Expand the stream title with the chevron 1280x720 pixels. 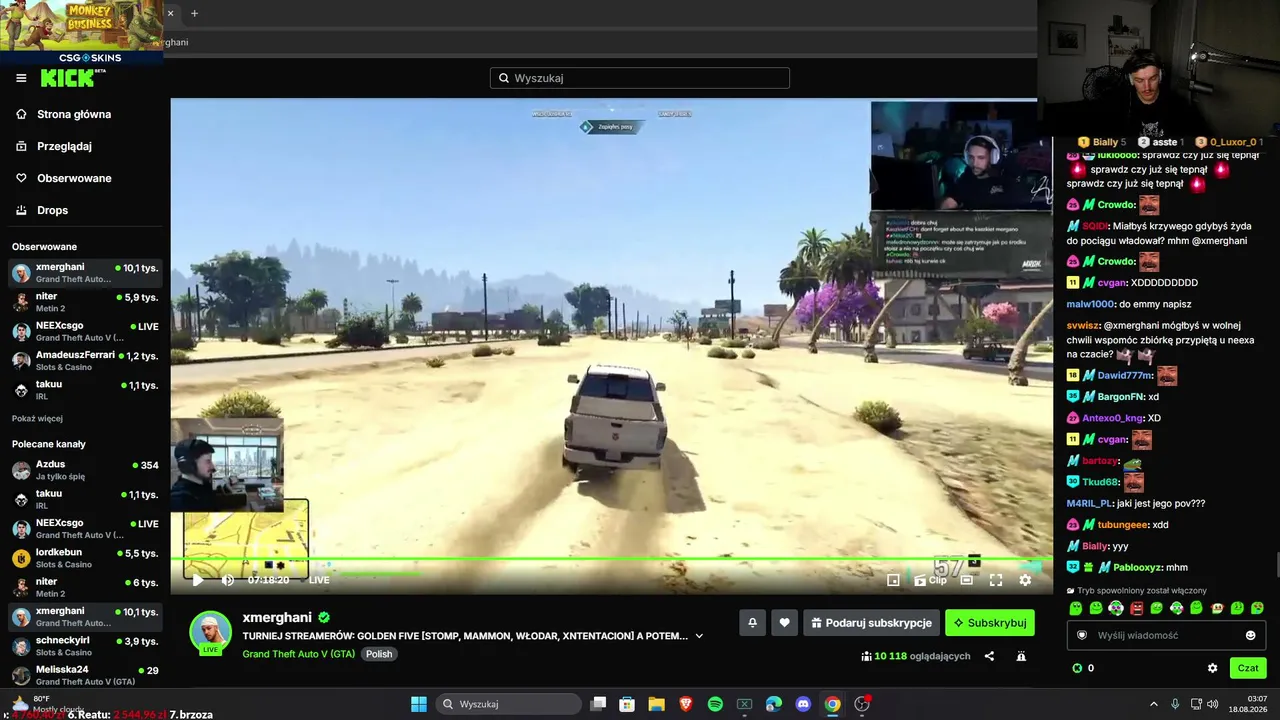click(699, 636)
